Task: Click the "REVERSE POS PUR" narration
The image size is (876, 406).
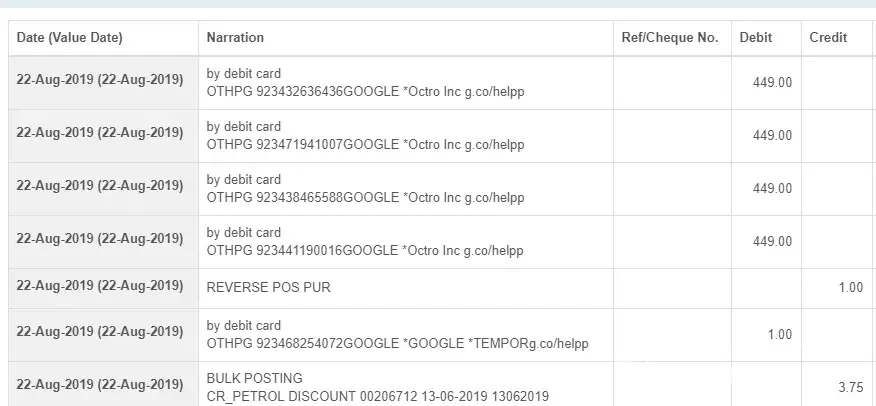Action: pos(268,288)
